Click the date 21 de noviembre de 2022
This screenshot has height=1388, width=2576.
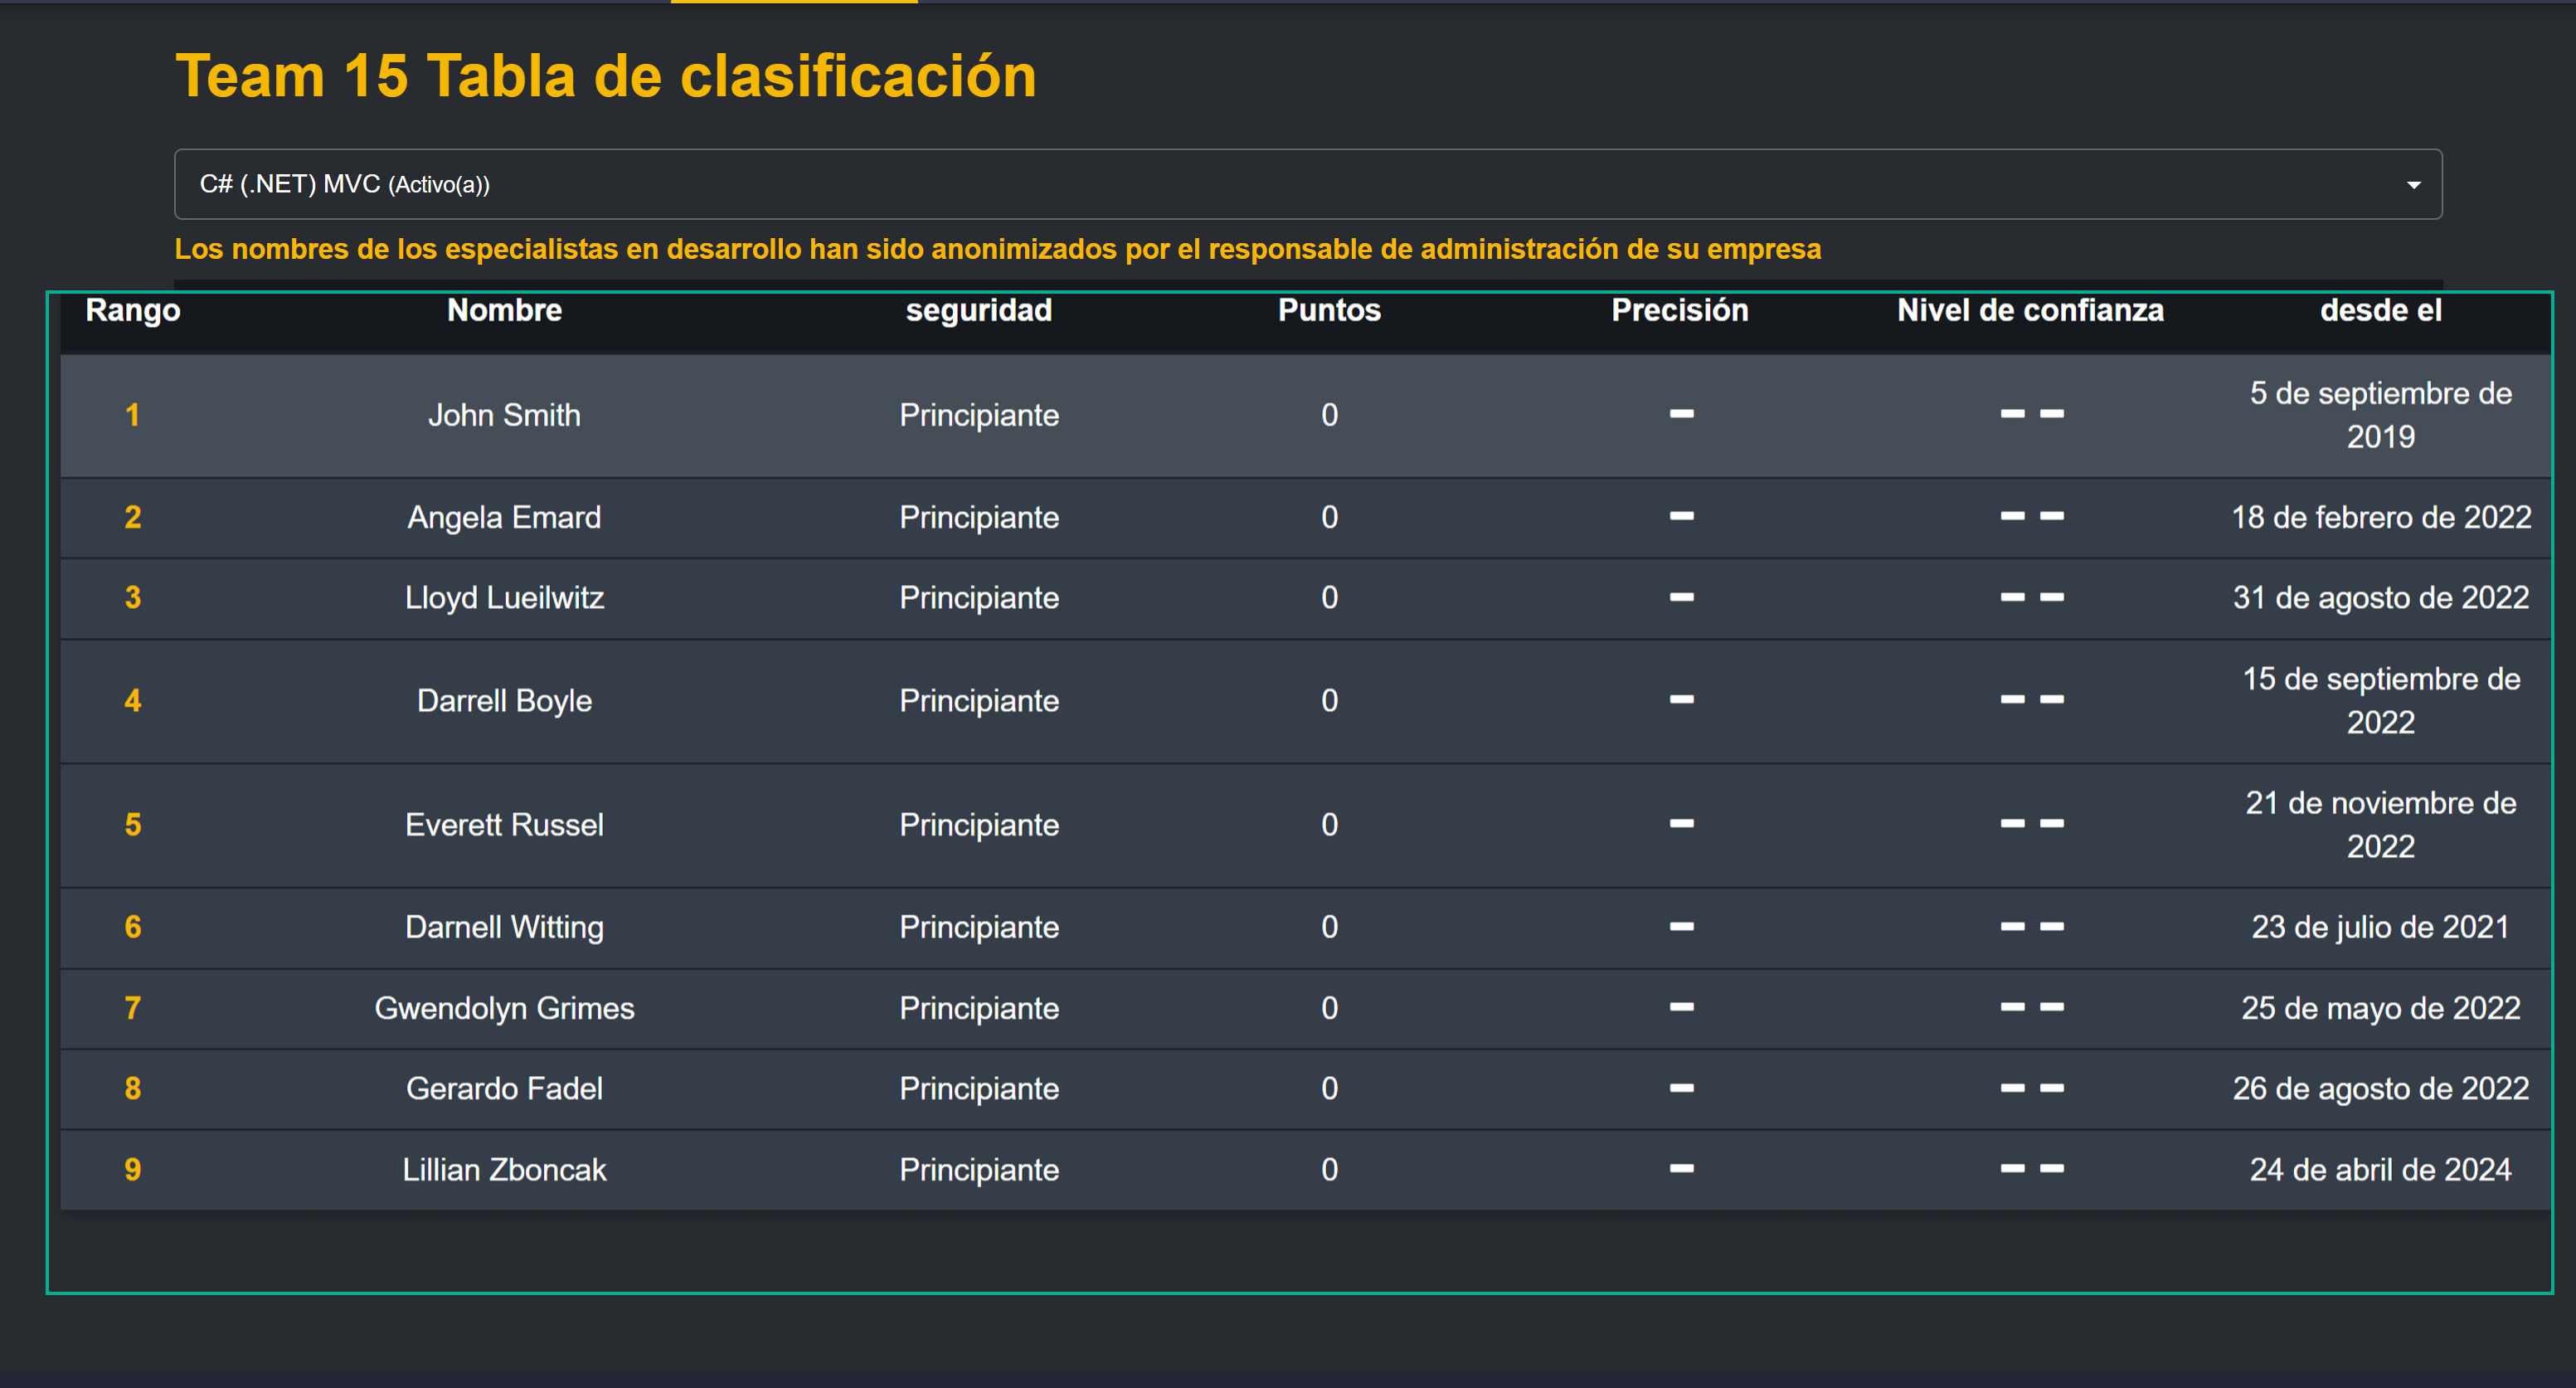(2380, 825)
